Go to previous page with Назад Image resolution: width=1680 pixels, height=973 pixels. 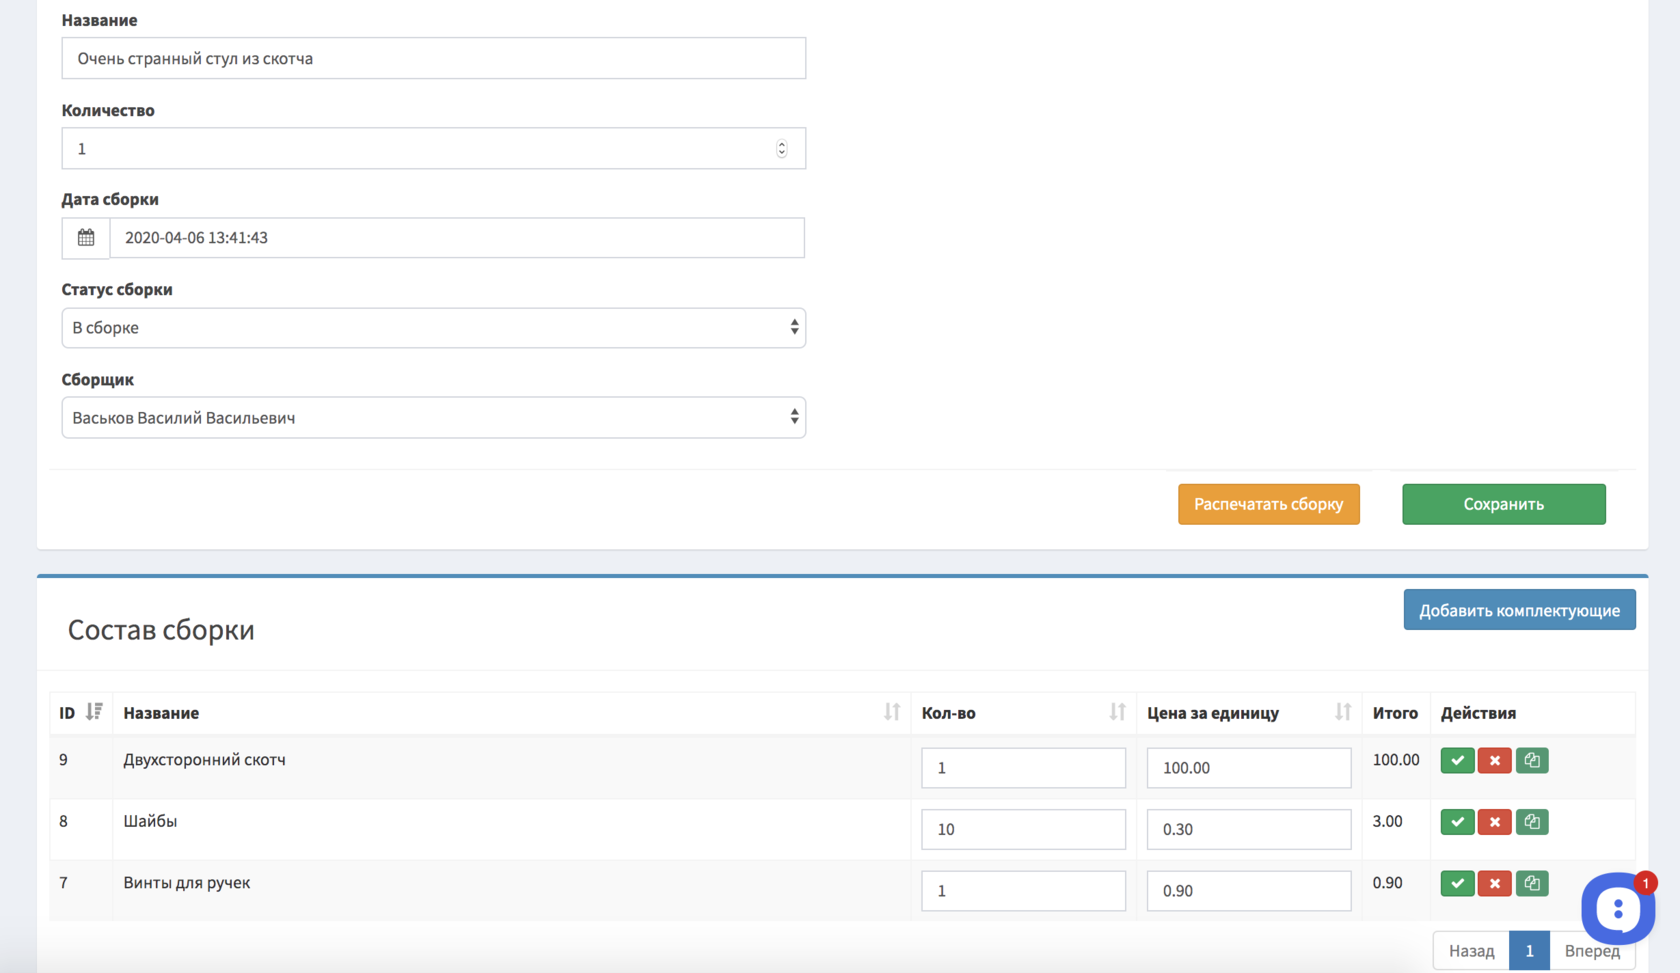coord(1471,951)
